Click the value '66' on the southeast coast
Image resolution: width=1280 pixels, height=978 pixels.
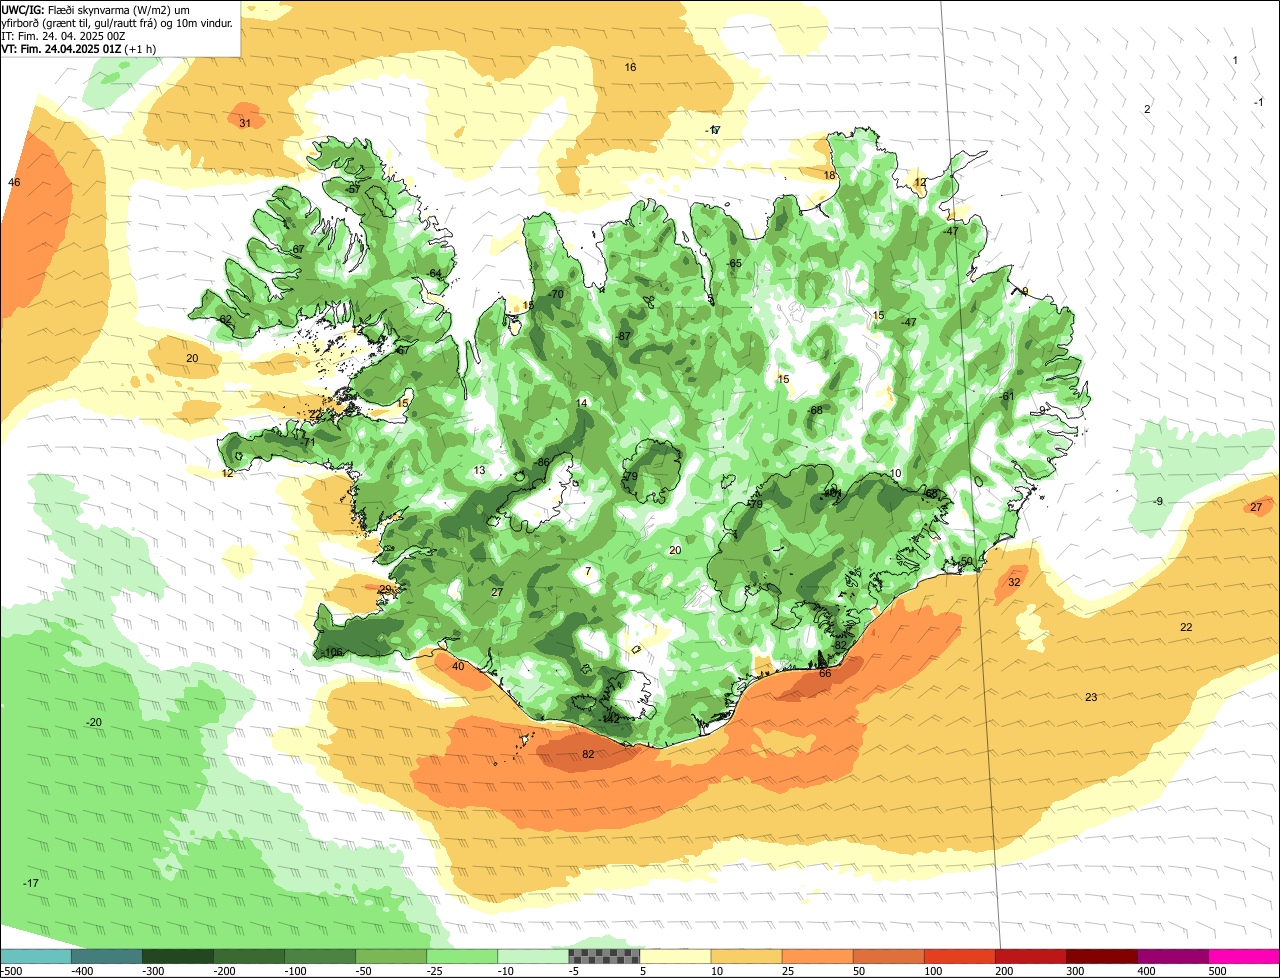tap(825, 674)
